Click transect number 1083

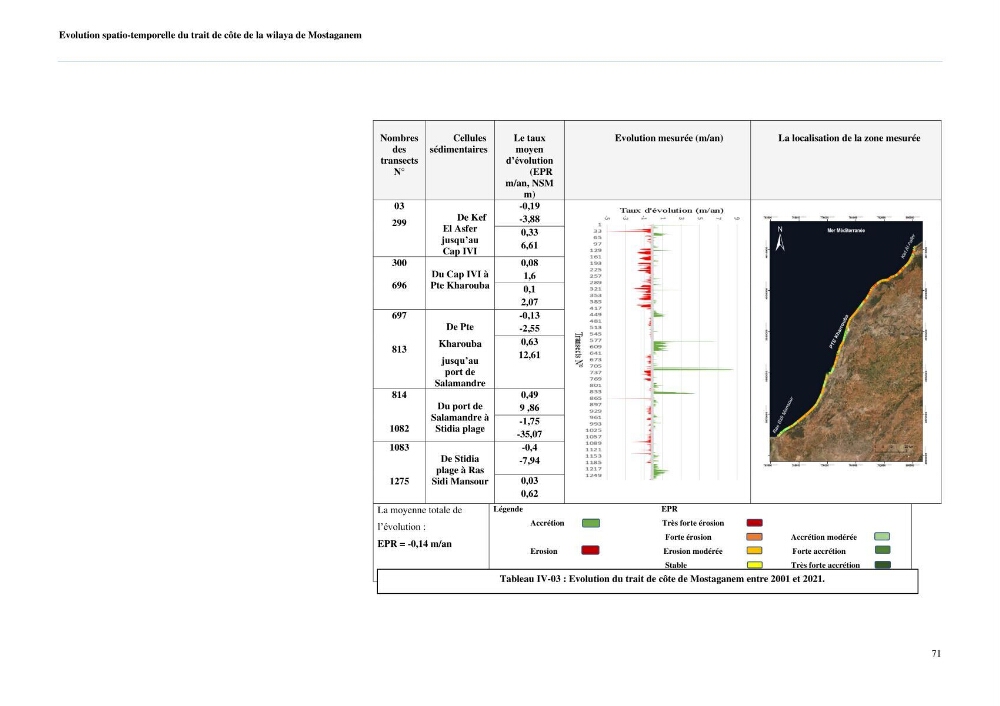399,448
